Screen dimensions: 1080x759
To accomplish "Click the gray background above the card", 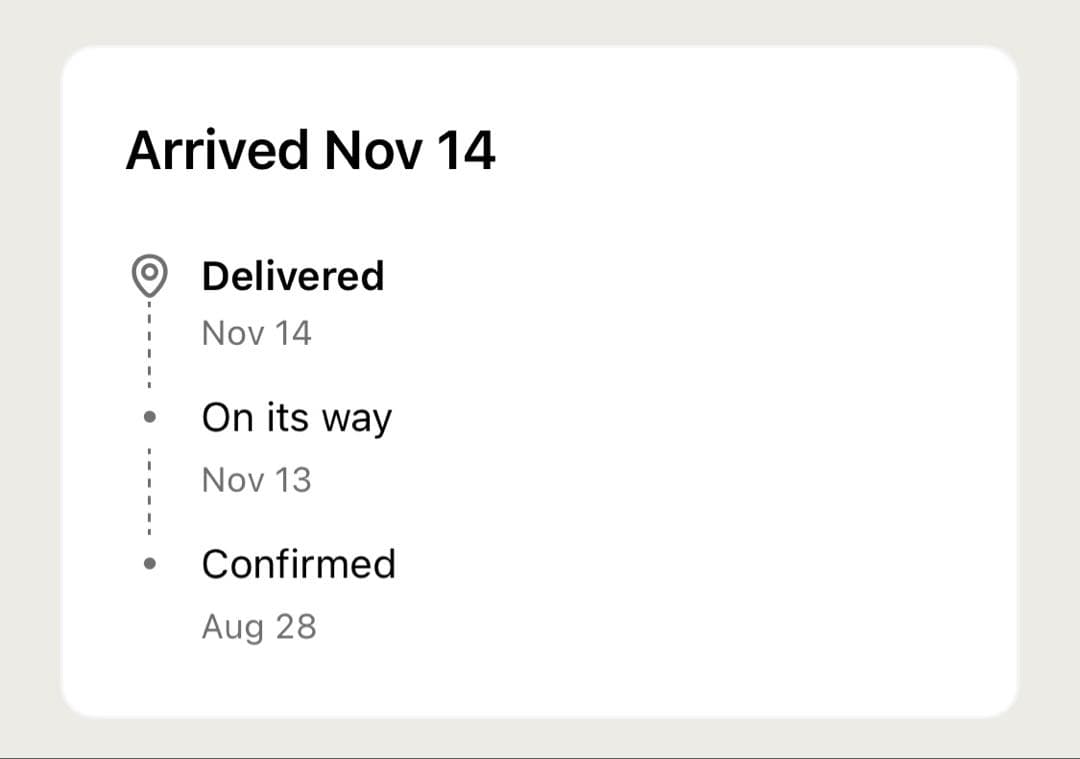I will click(x=540, y=20).
